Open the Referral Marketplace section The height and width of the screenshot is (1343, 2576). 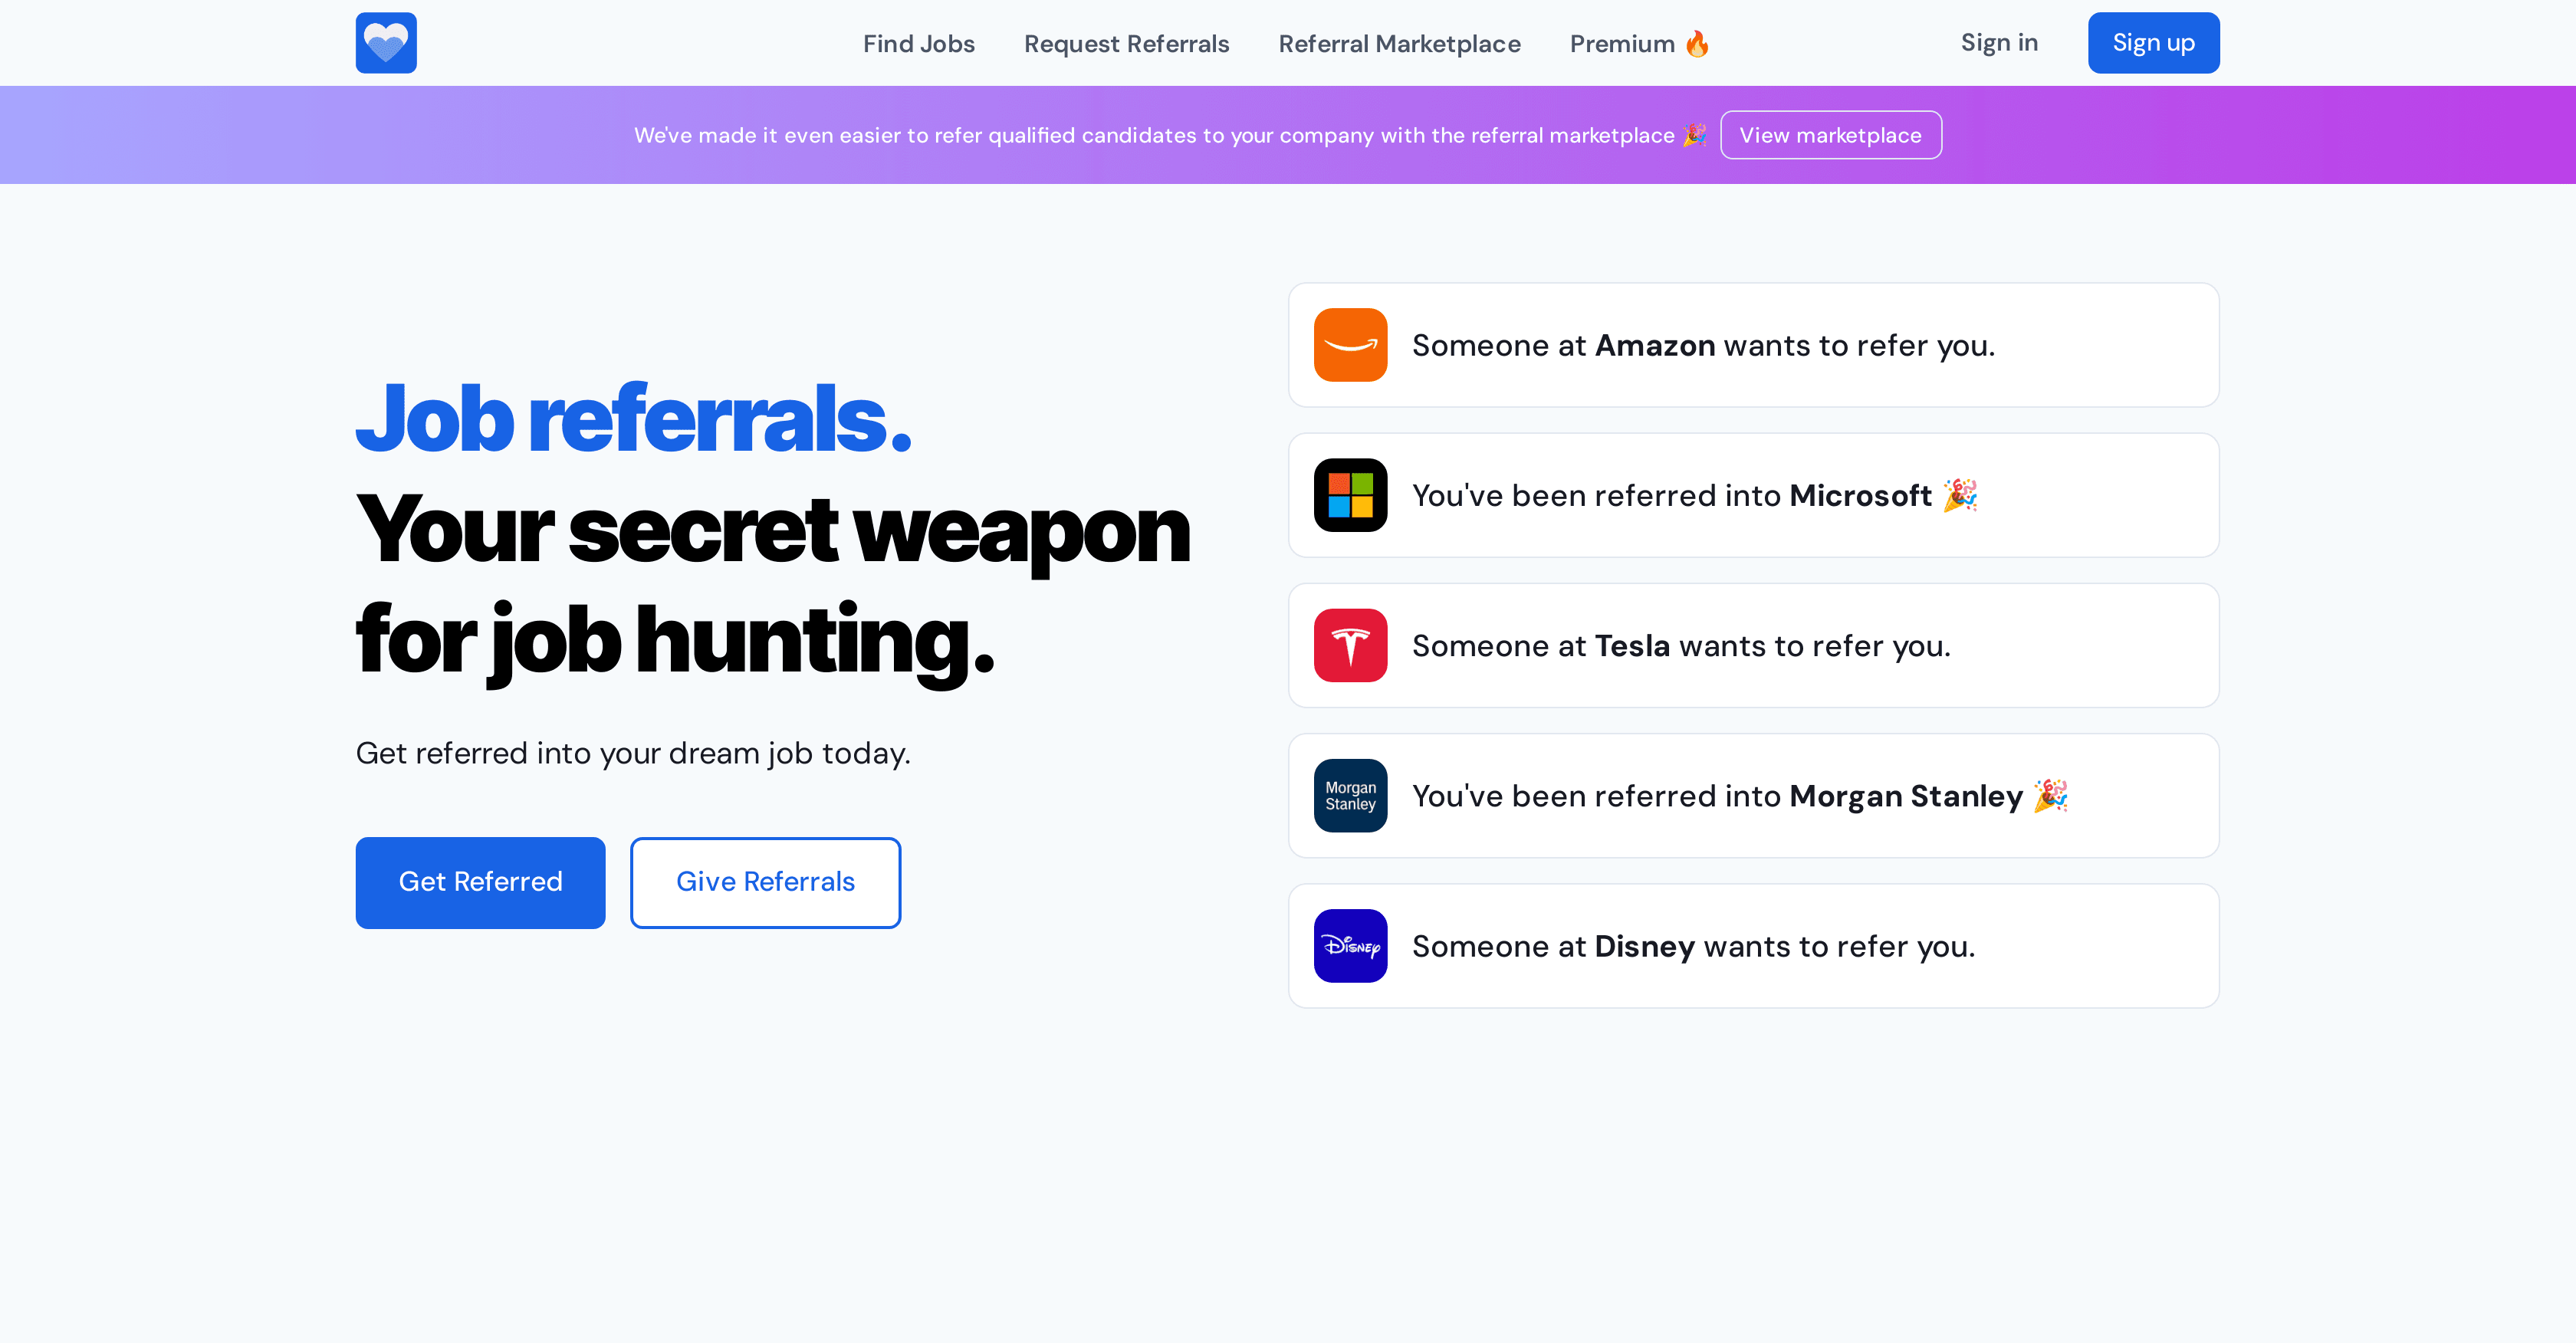coord(1399,43)
